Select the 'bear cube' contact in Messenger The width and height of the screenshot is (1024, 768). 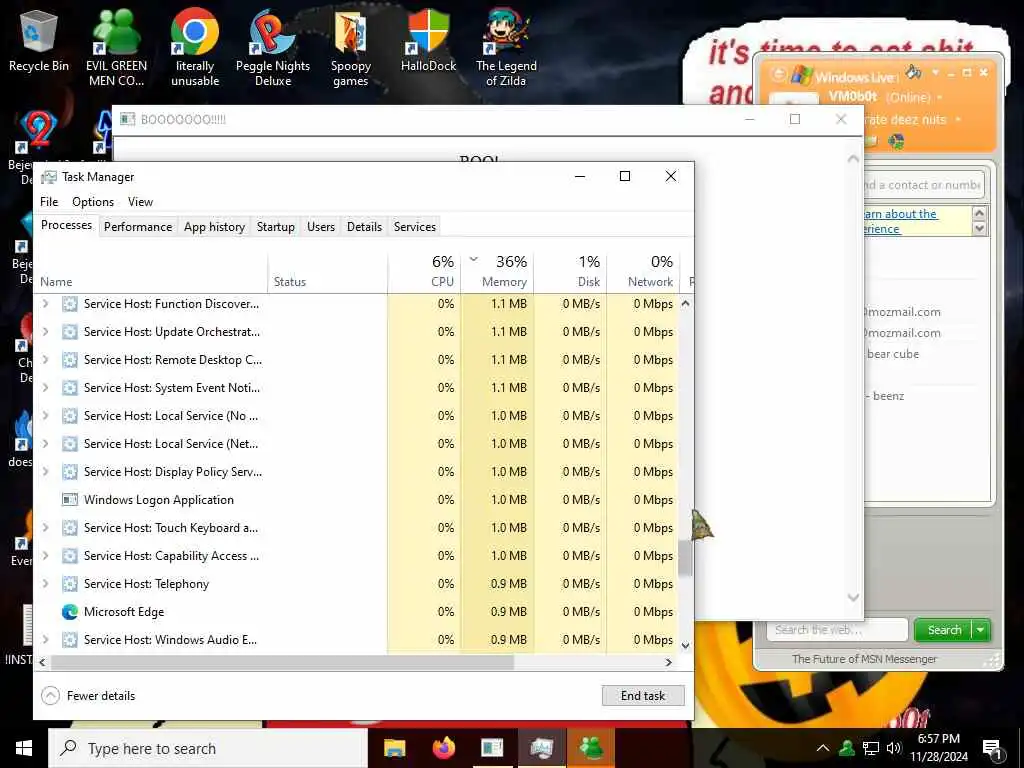click(x=893, y=354)
